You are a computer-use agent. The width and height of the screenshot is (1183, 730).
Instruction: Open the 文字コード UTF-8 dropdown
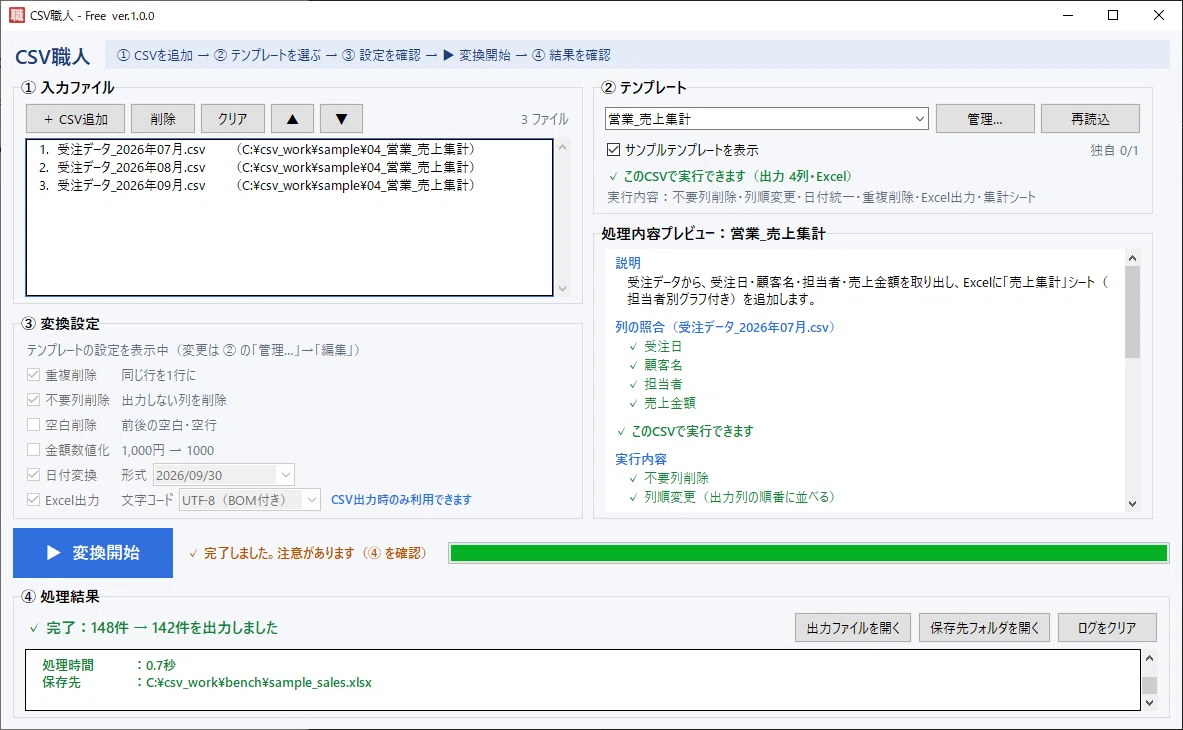click(x=250, y=500)
